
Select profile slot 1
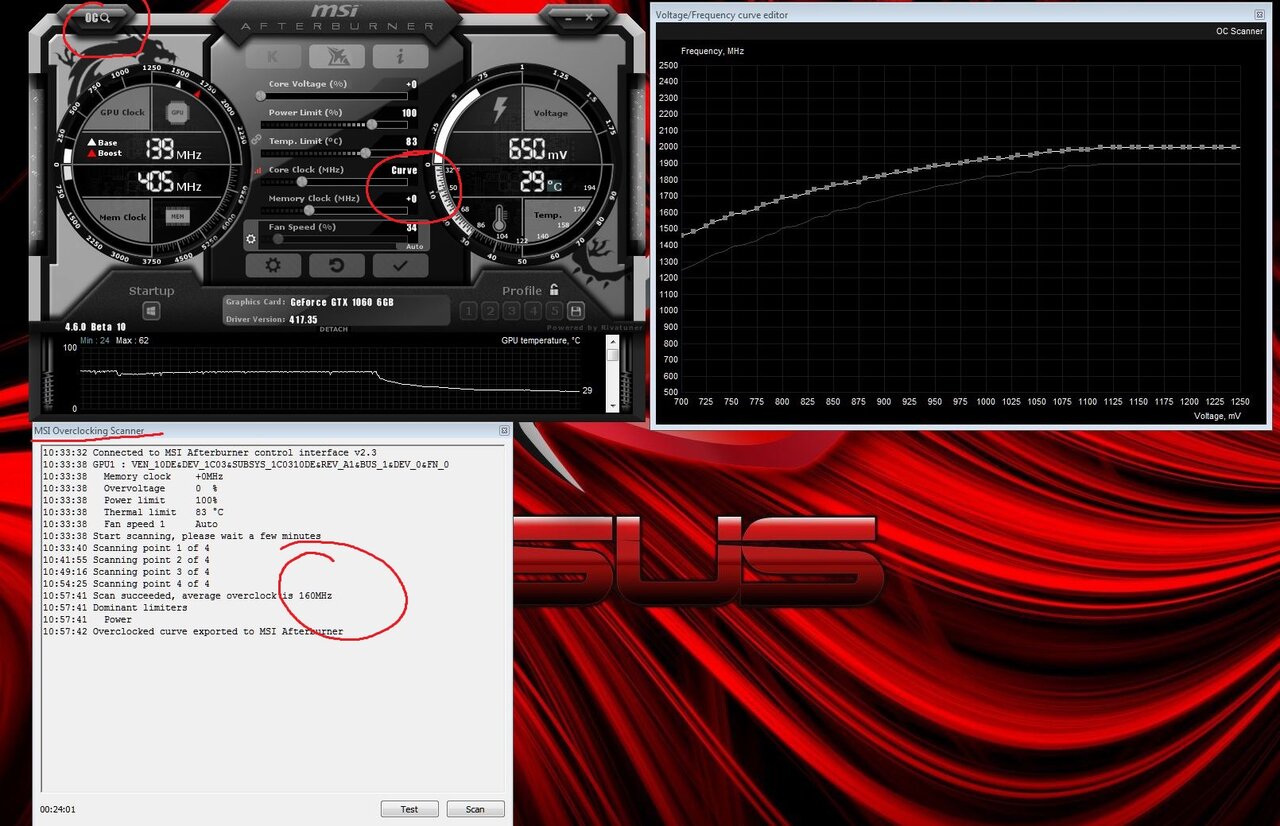click(x=468, y=311)
